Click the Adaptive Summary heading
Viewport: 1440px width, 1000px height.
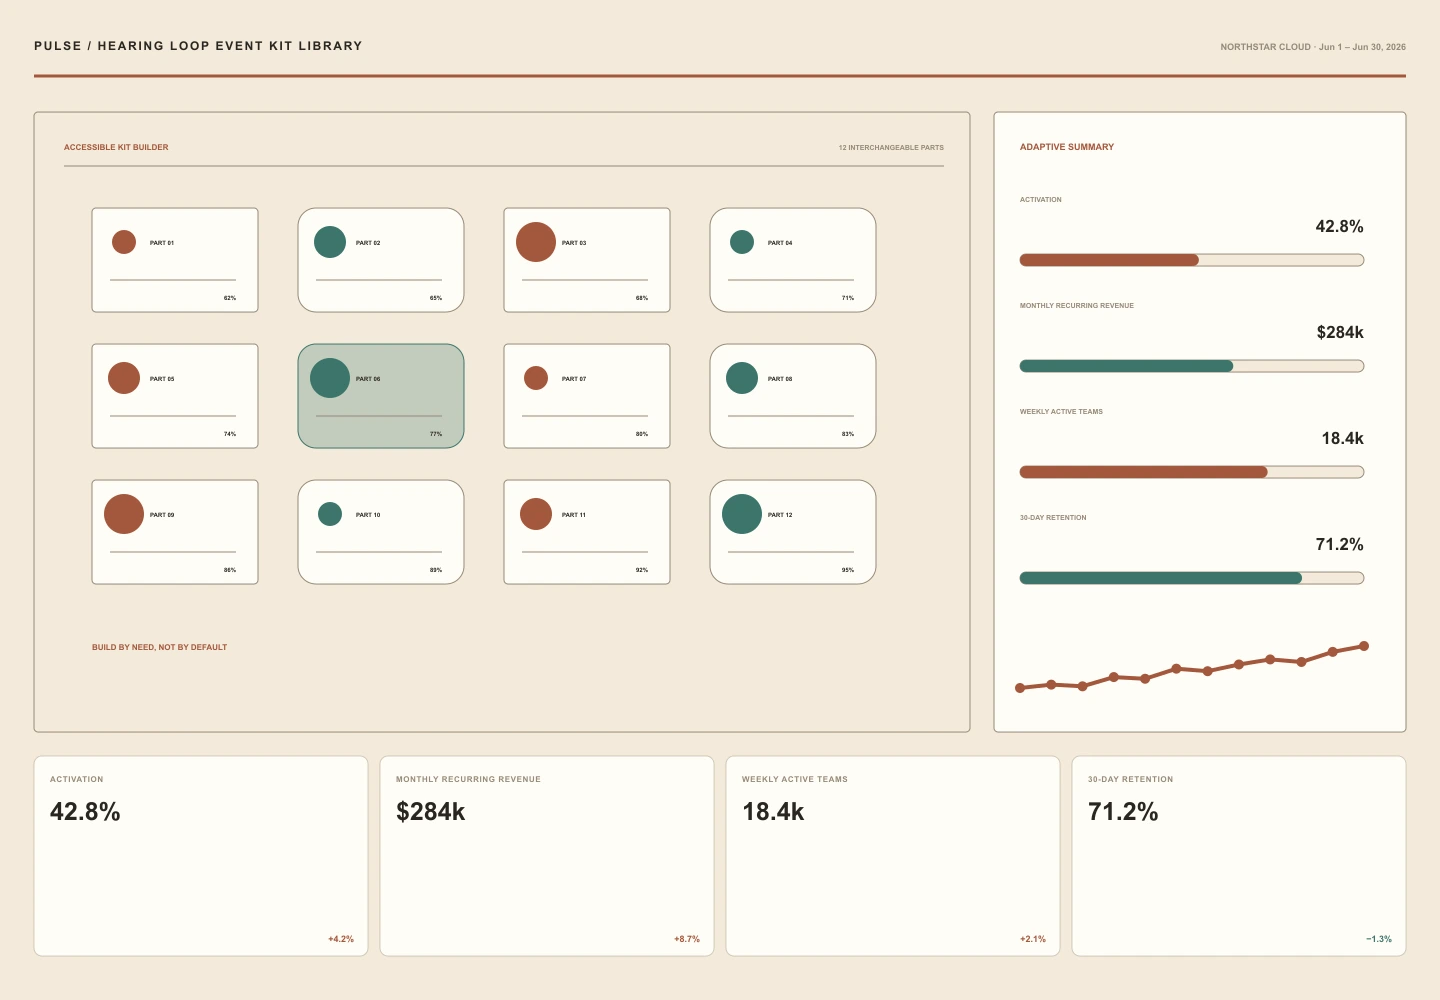1067,147
